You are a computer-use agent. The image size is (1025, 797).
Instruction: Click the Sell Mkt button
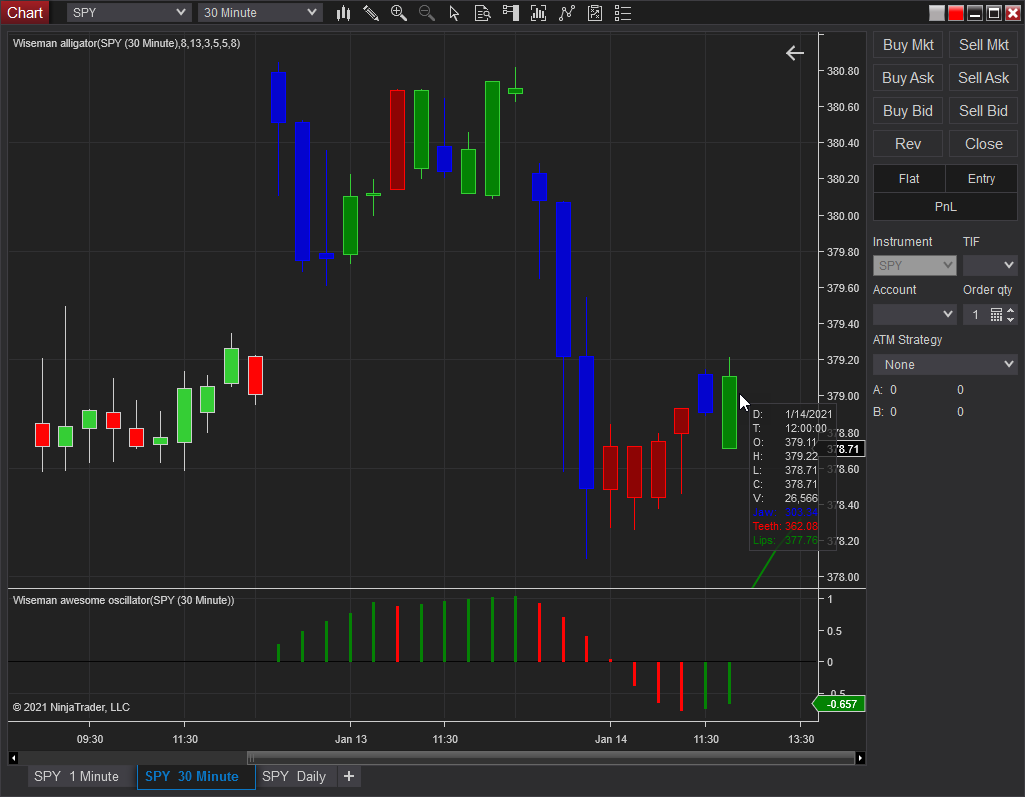(983, 45)
